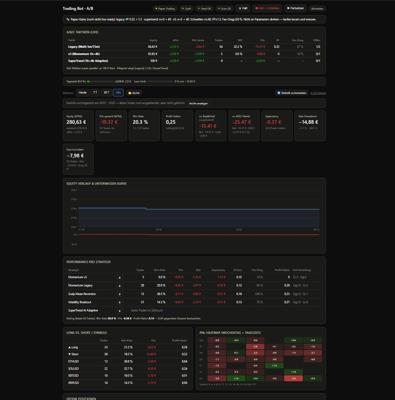Viewport: 395px width, 400px height.
Task: Click the Daily Mean Reversion strategy name
Action: [x=82, y=294]
